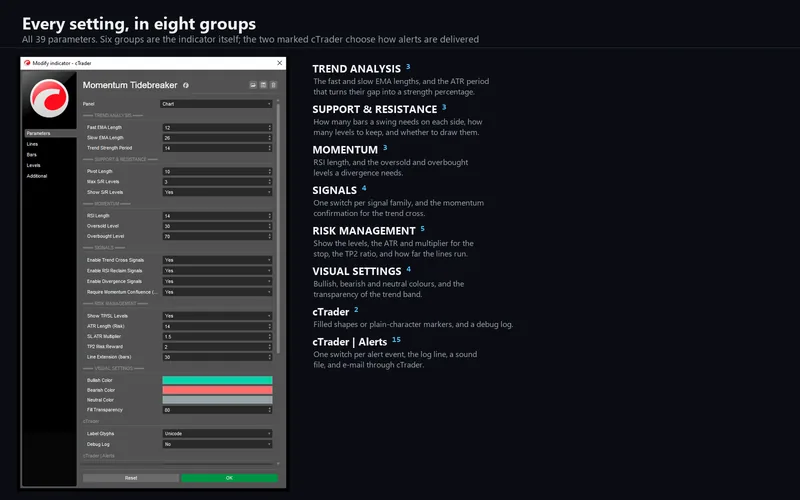Click the RISK MANAGEMENT heading on the right
Viewport: 800px width, 500px height.
click(x=364, y=231)
